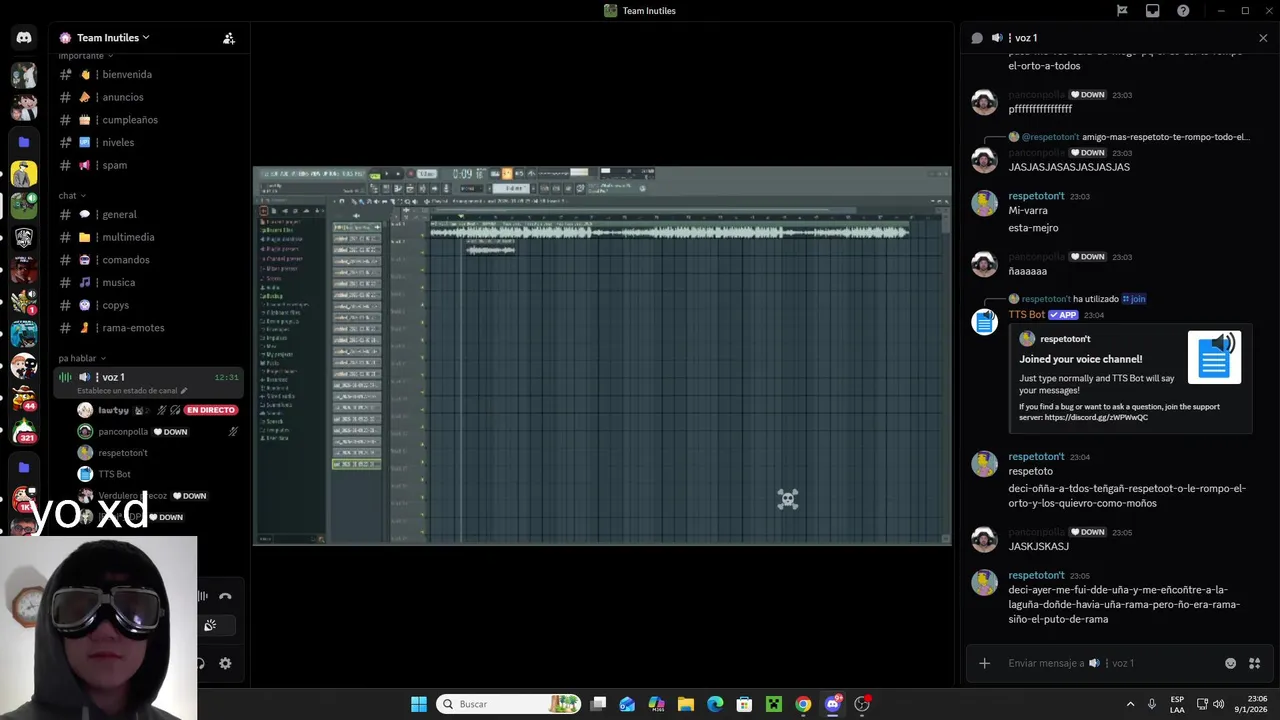1280x720 pixels.
Task: Open the niveles channel
Action: tap(150, 142)
